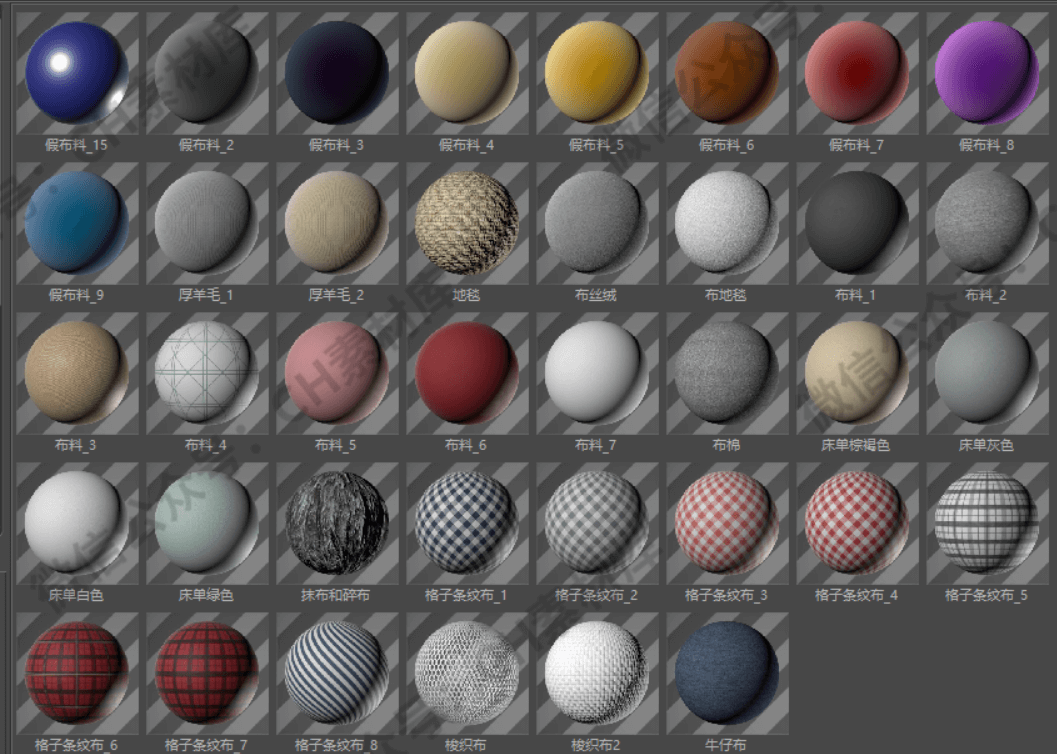The image size is (1057, 754).
Task: Choose the 床单绿色 green bedsheet material
Action: [x=206, y=522]
